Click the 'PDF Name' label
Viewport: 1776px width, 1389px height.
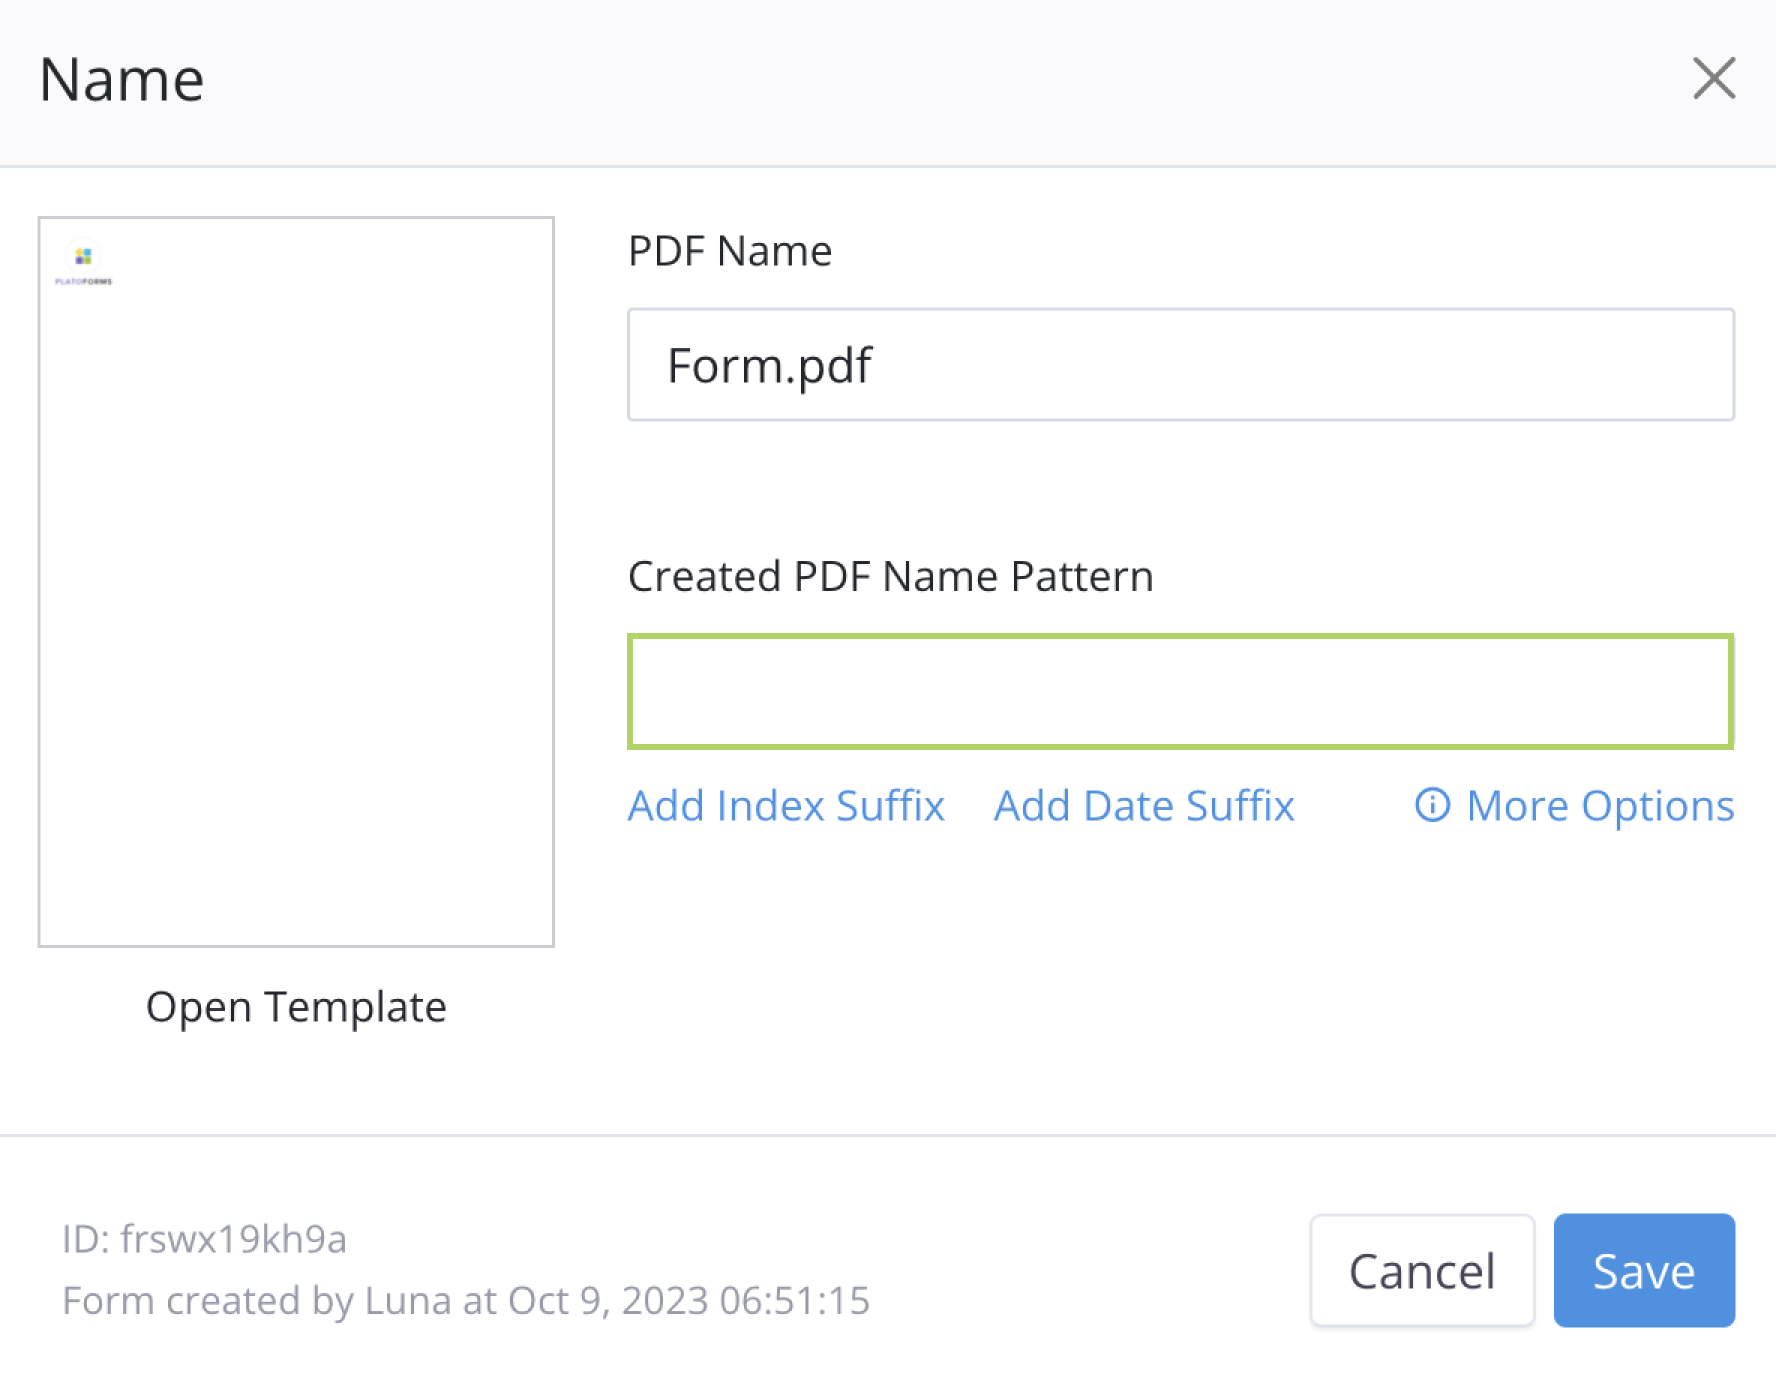pyautogui.click(x=730, y=251)
